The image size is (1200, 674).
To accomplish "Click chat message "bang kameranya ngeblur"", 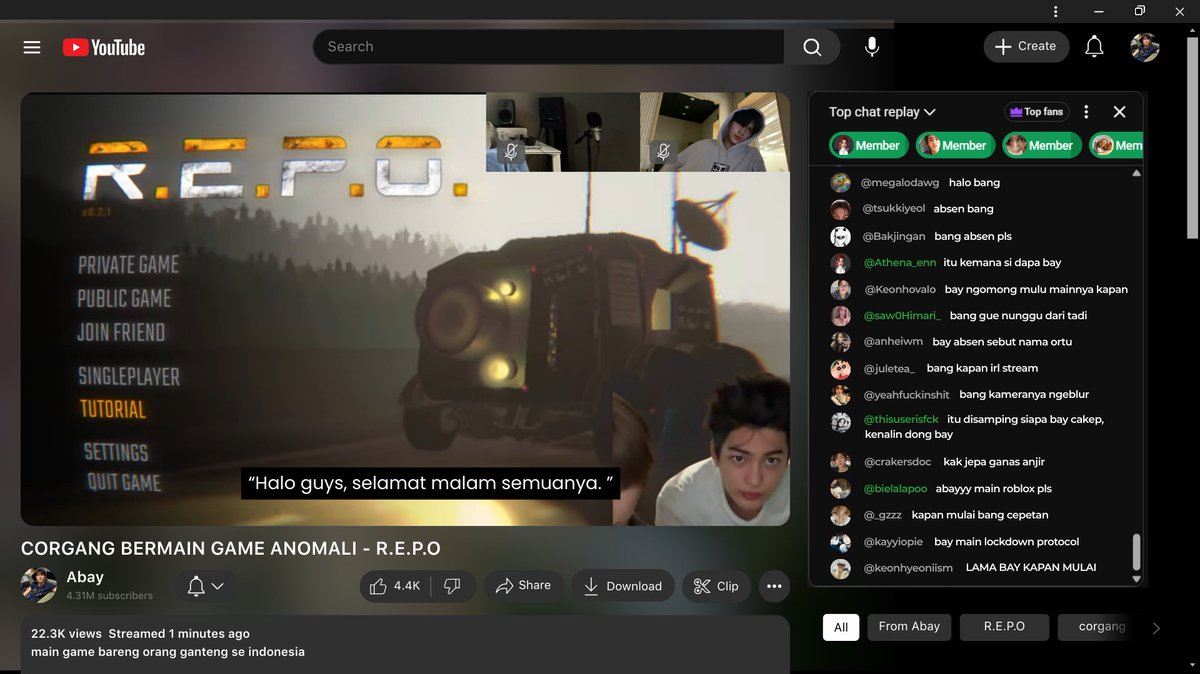I will pos(1024,395).
